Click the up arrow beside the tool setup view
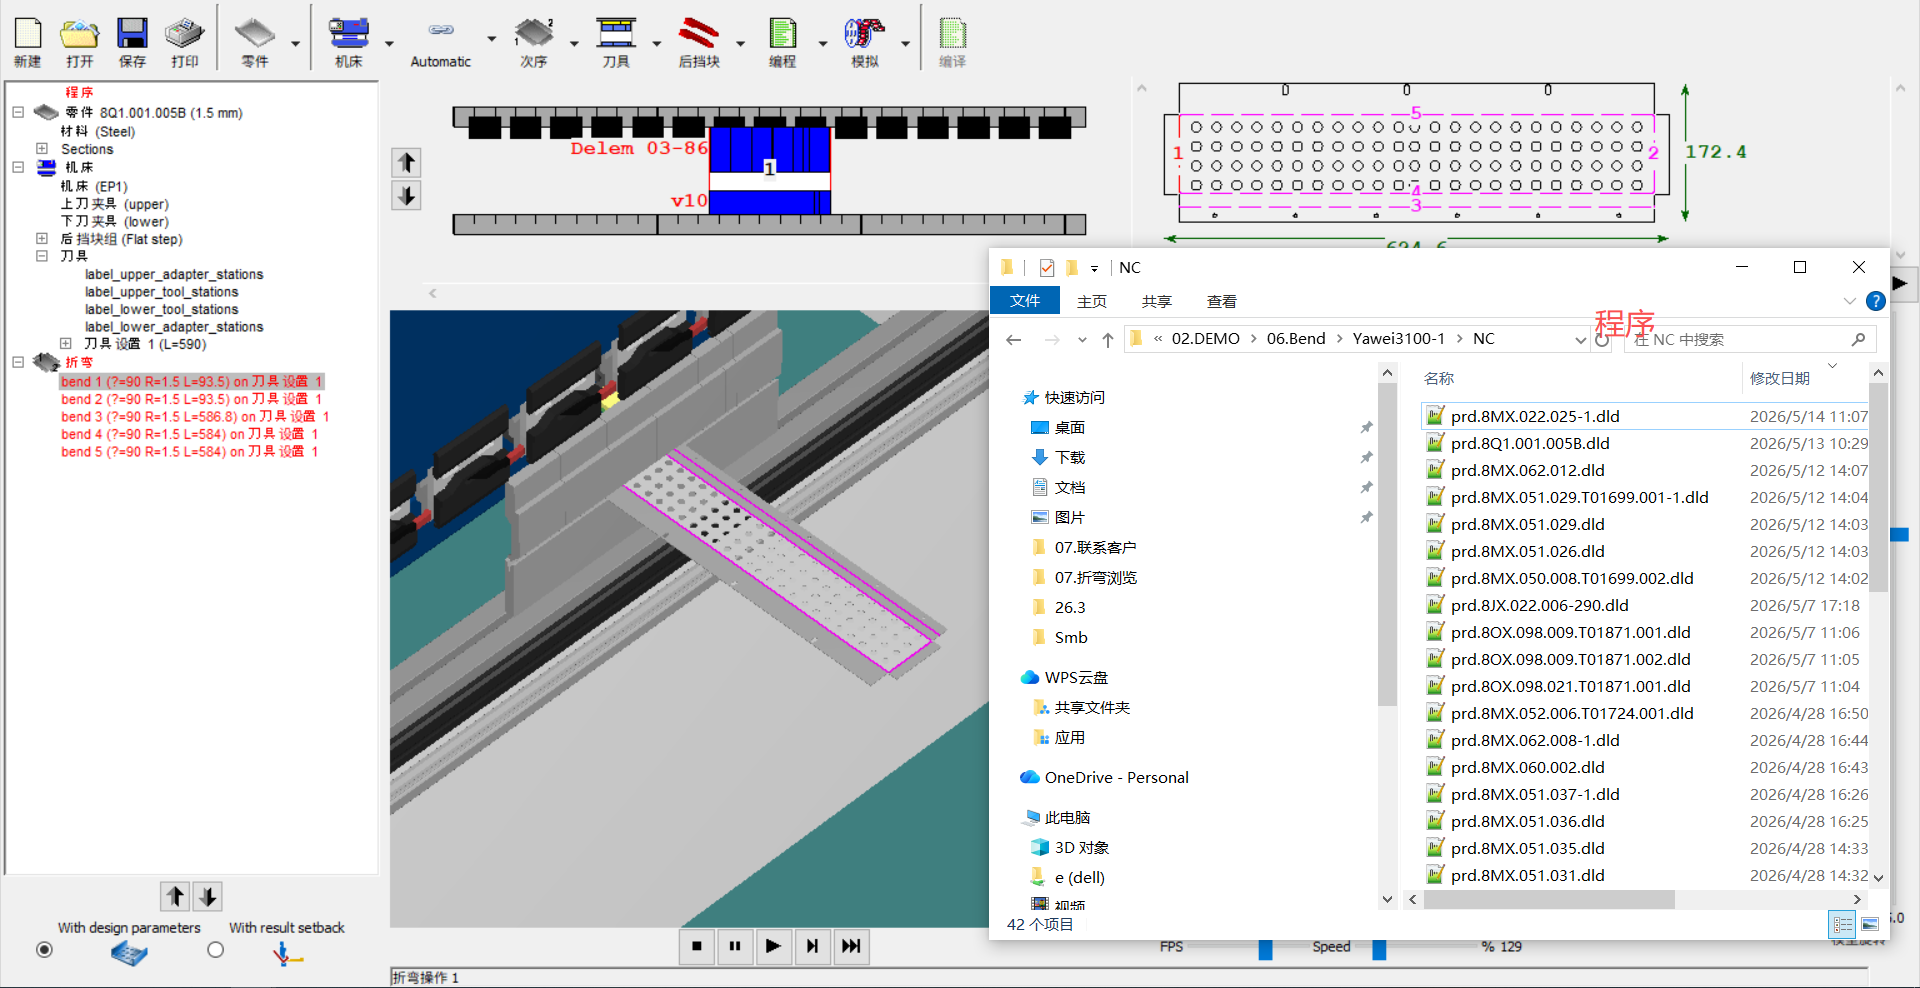The height and width of the screenshot is (988, 1920). pos(406,162)
